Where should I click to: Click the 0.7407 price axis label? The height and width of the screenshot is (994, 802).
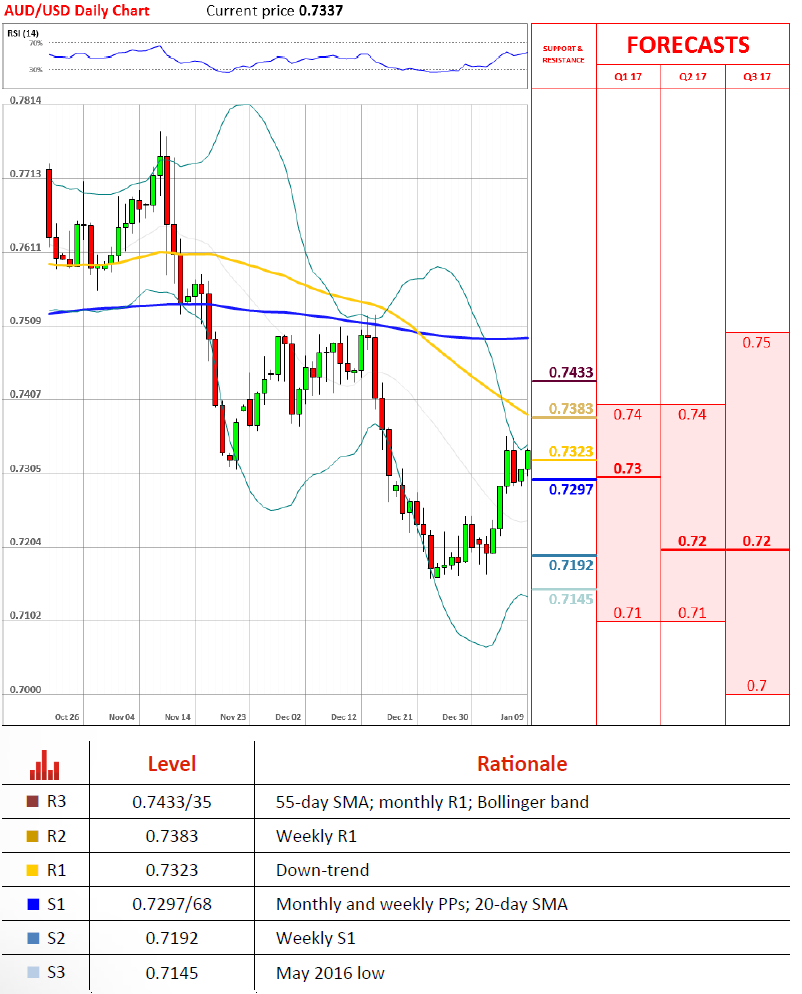point(25,394)
